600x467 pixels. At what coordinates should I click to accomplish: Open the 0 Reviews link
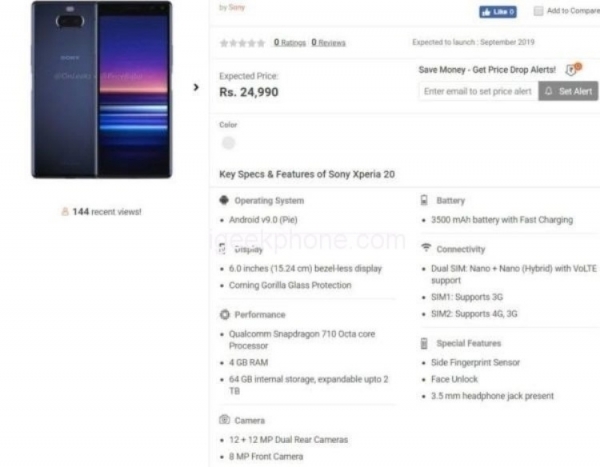[x=328, y=43]
